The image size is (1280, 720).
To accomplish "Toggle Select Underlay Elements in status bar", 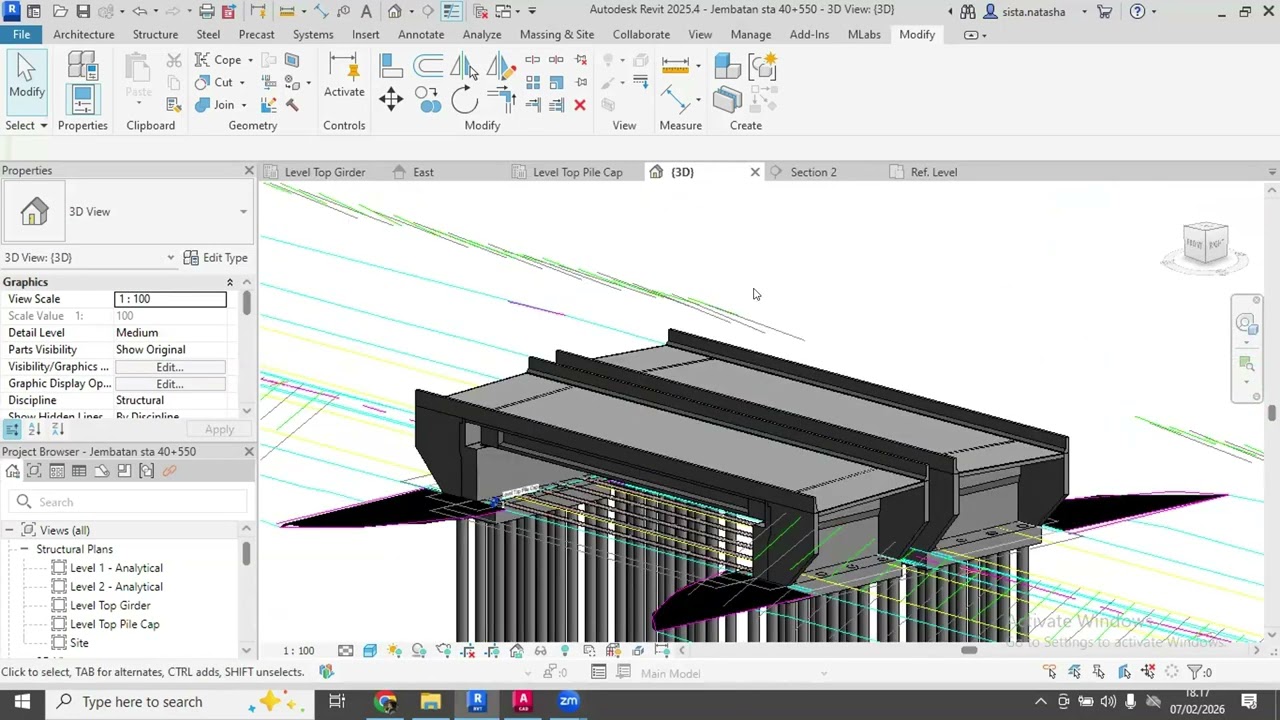I will [x=1075, y=672].
